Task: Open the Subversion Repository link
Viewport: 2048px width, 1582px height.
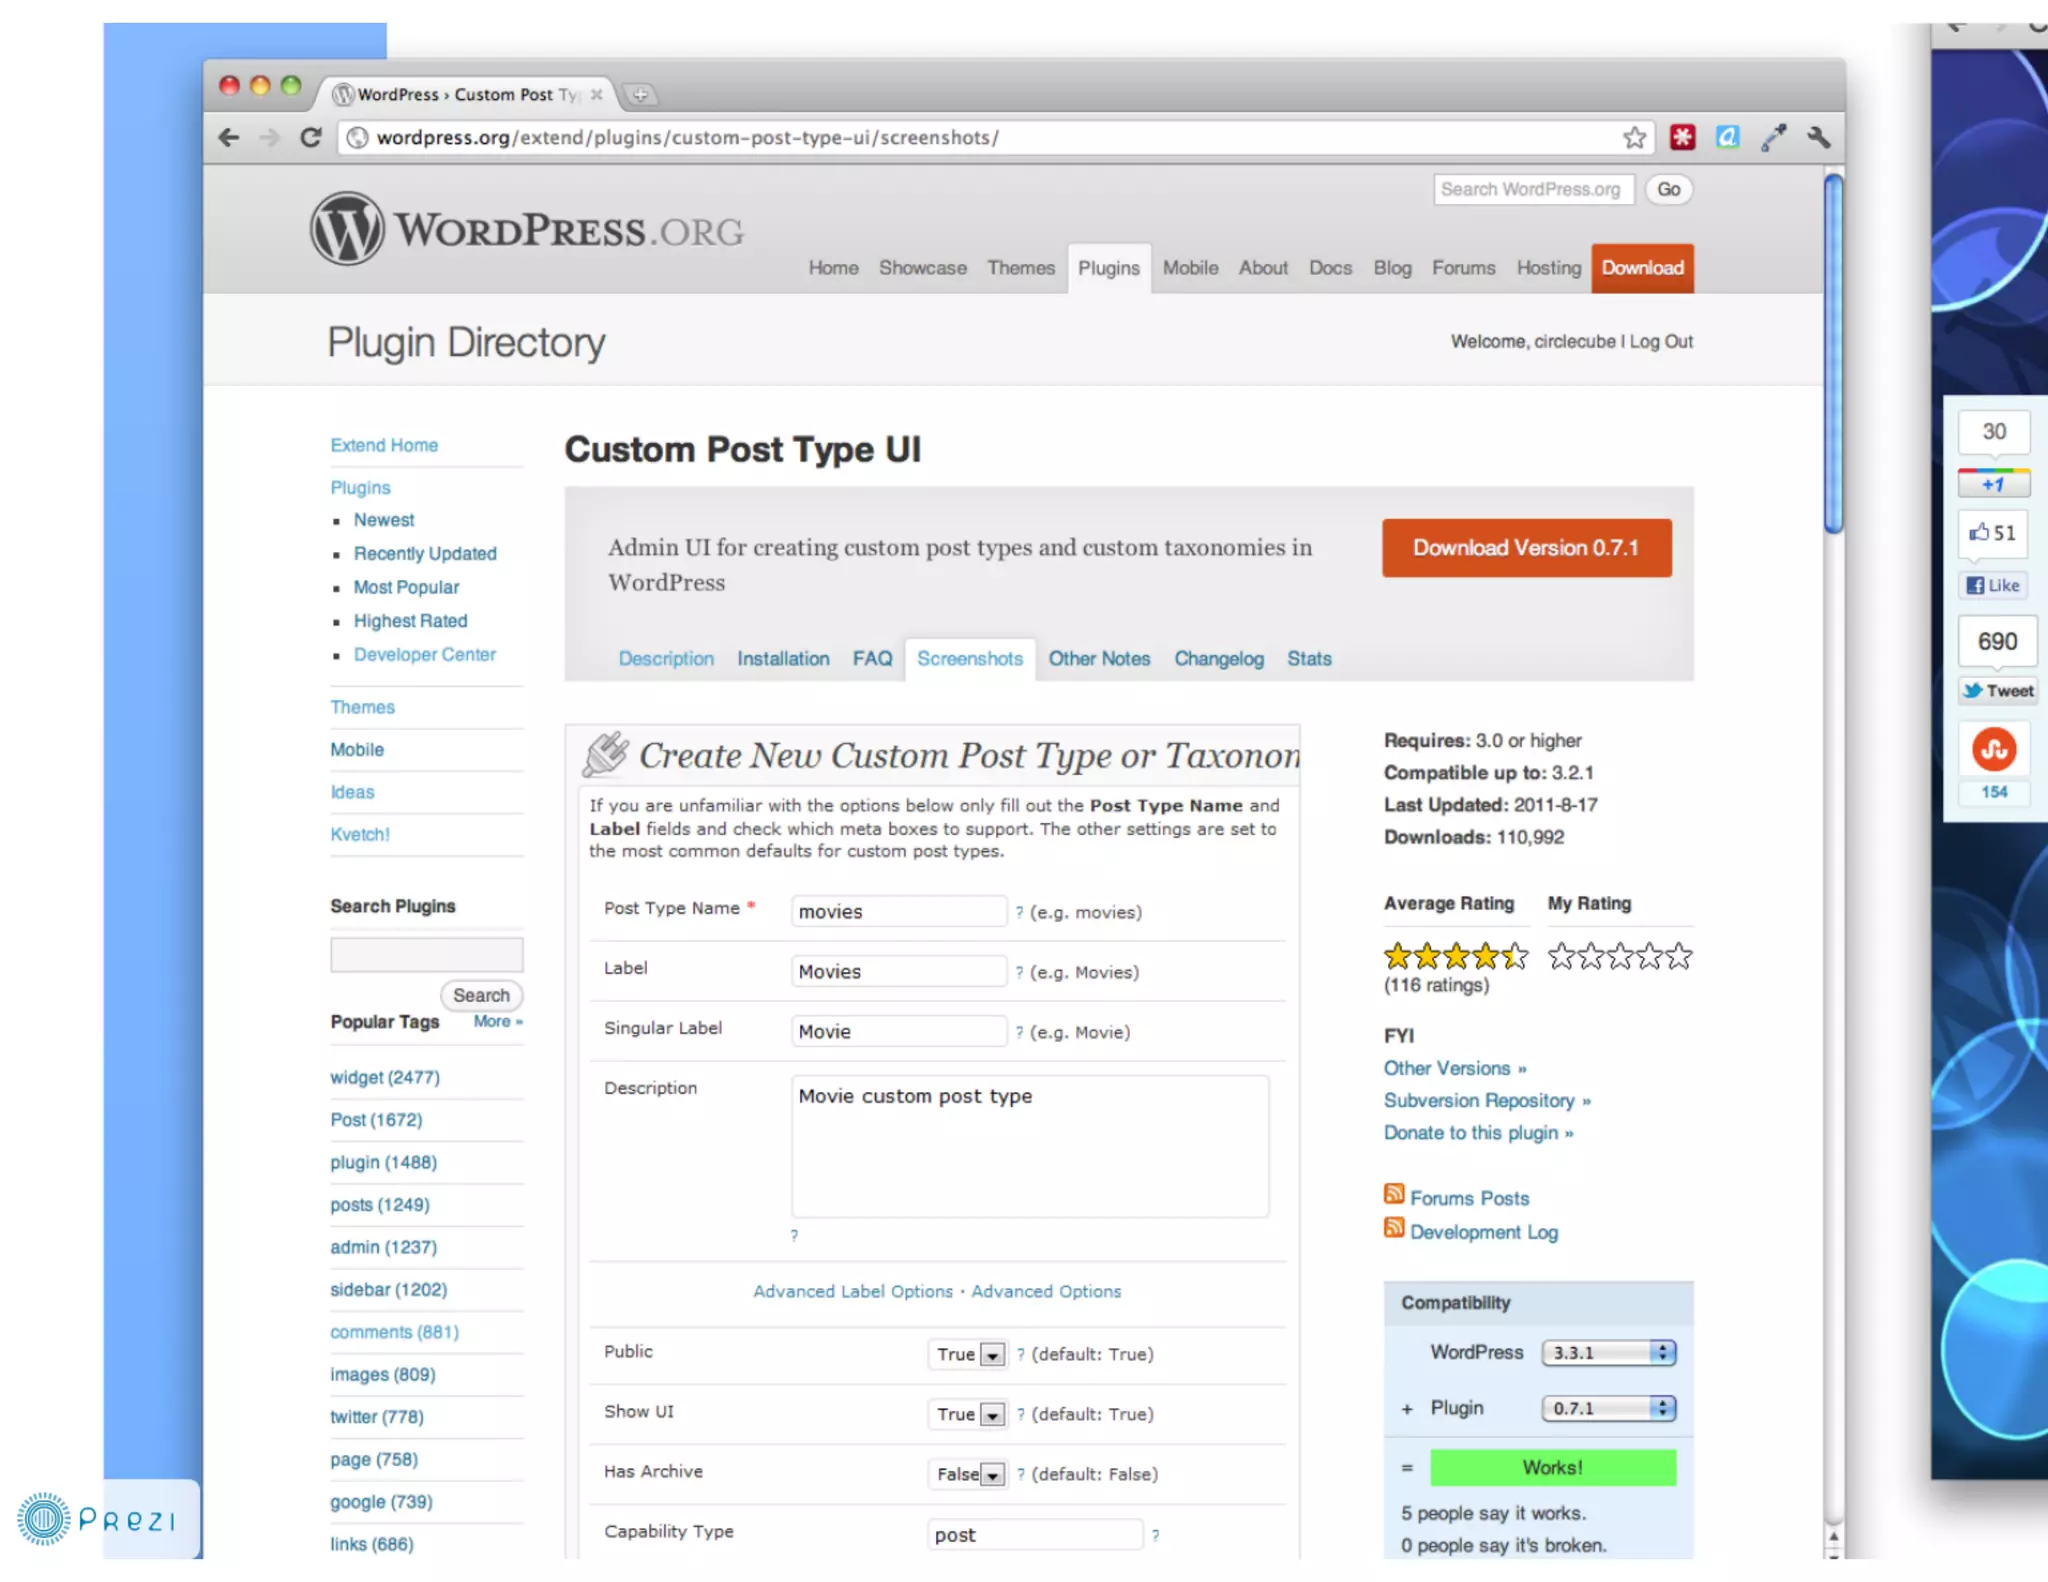Action: coord(1487,1100)
